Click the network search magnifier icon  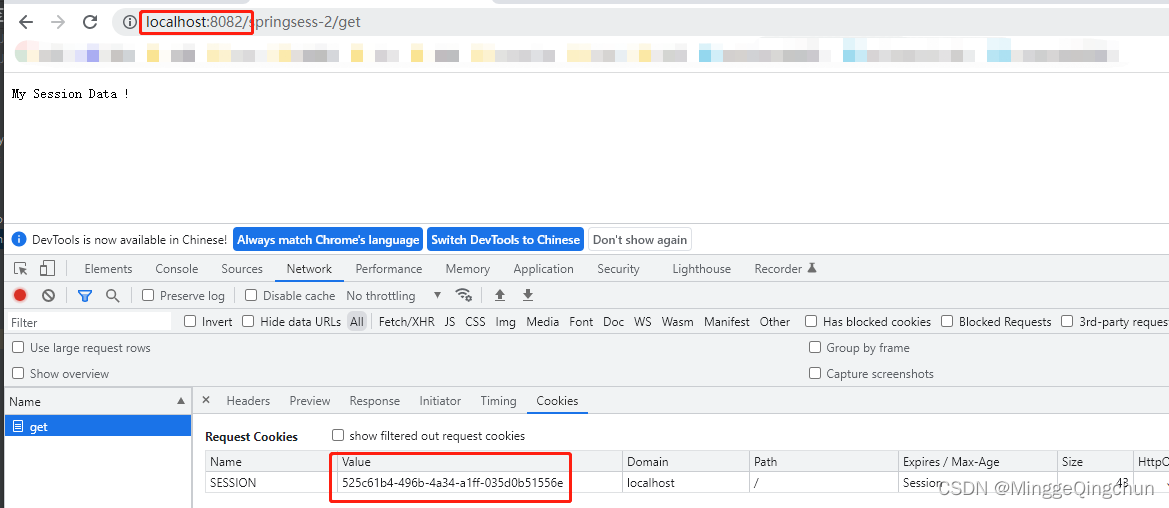tap(113, 295)
